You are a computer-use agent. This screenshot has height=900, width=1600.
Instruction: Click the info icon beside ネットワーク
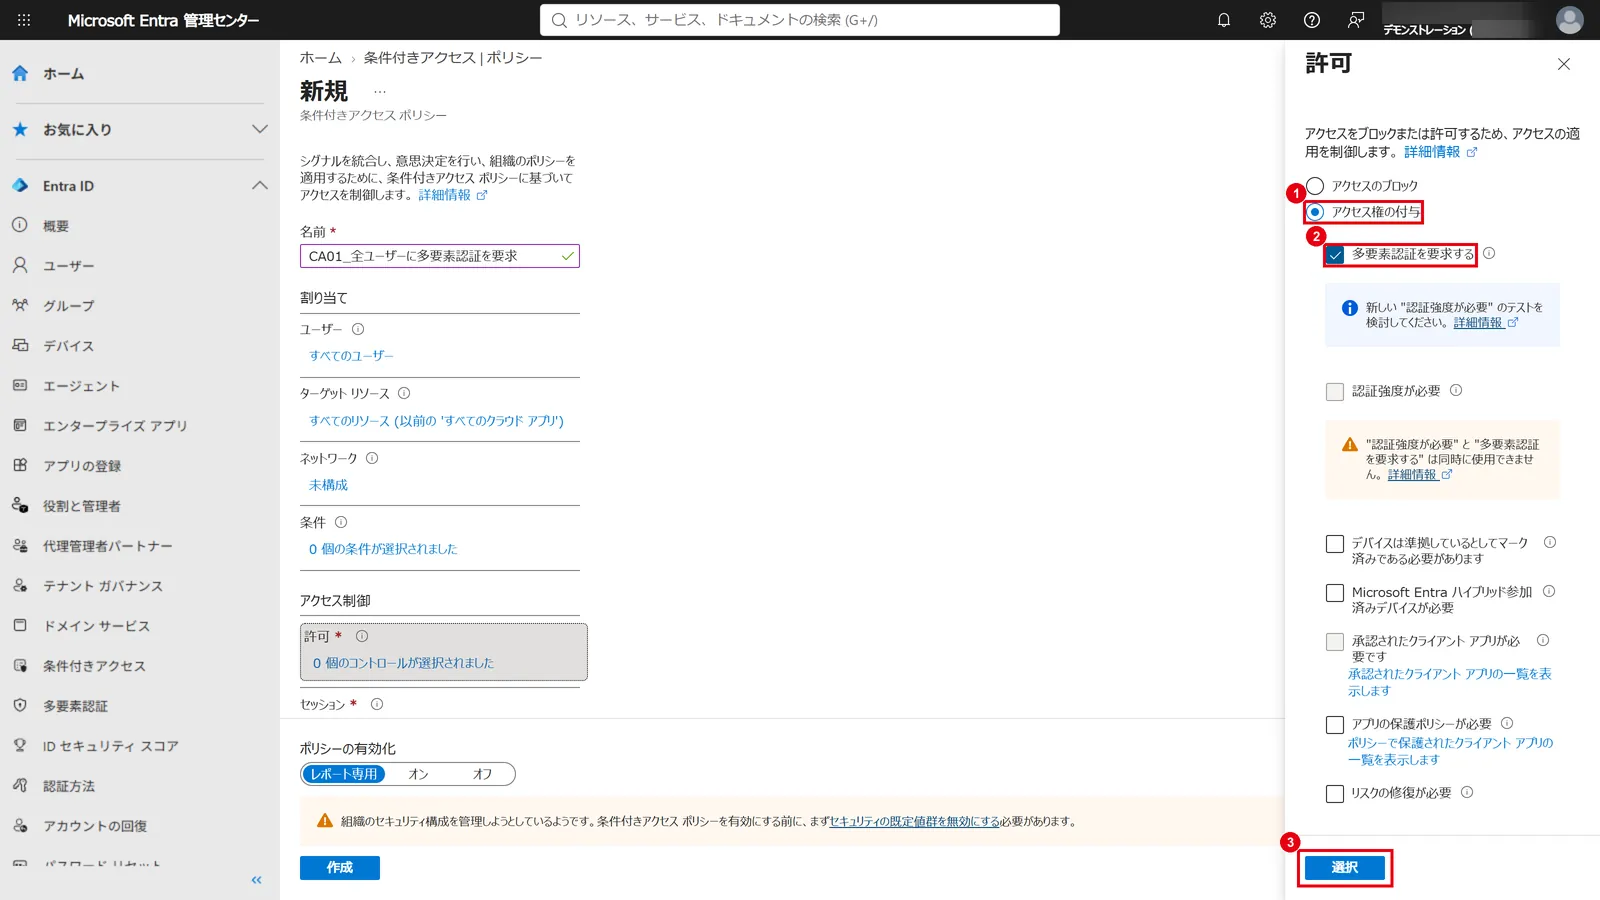372,458
